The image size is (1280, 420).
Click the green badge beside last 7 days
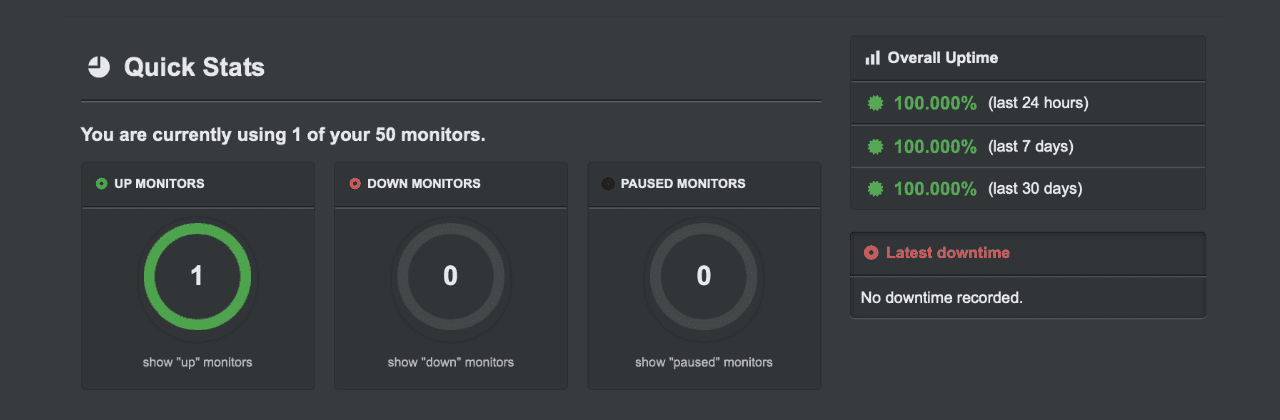[x=875, y=146]
